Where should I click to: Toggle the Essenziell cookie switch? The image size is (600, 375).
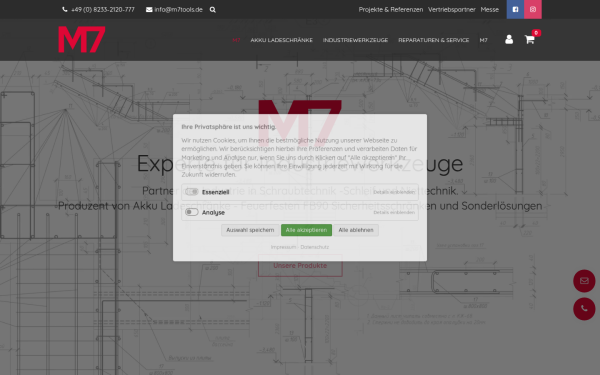click(x=191, y=192)
